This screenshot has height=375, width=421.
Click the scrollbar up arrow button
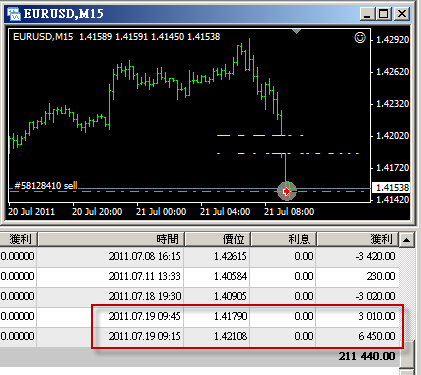407,240
